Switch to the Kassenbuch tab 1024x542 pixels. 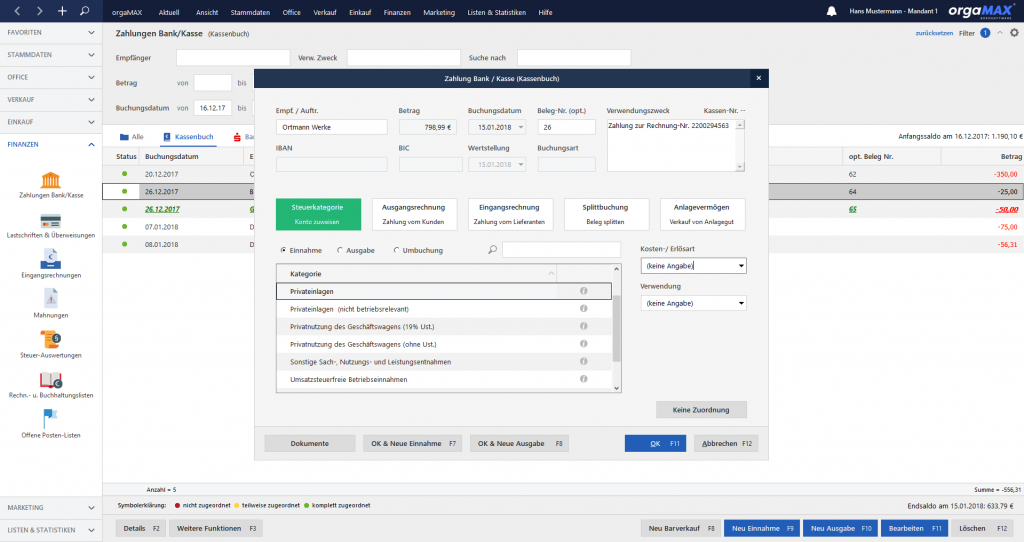188,136
